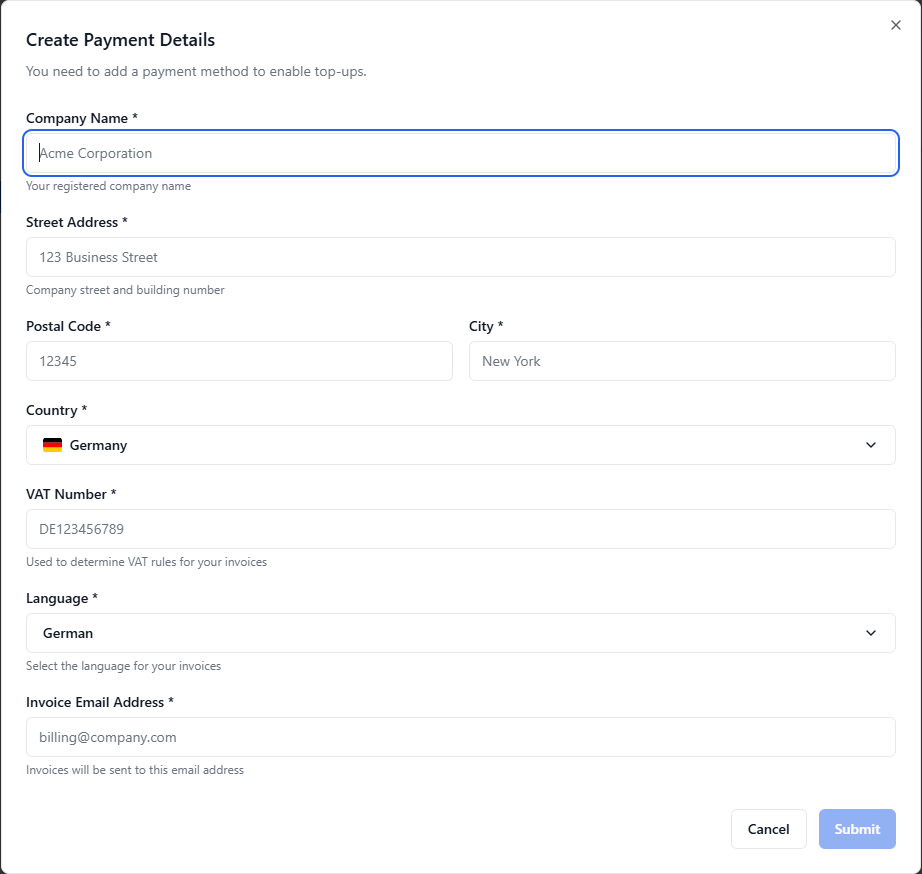922x874 pixels.
Task: Open the Country dropdown showing Germany
Action: [460, 445]
